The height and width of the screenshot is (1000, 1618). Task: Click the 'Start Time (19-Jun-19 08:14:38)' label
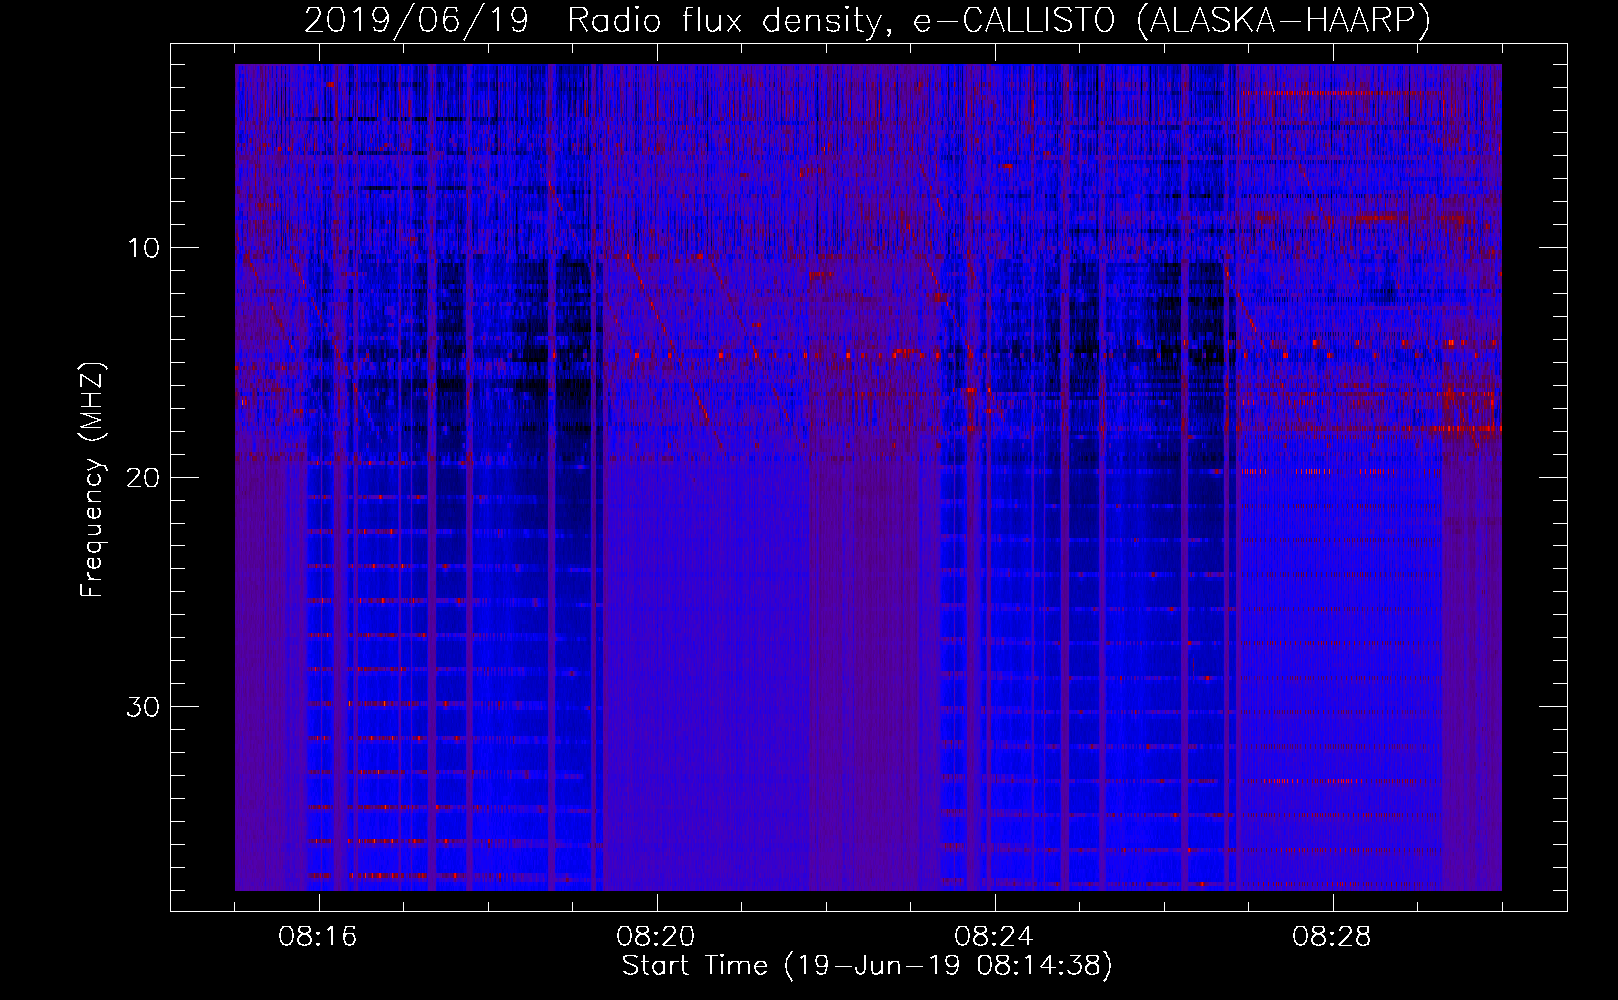[867, 966]
